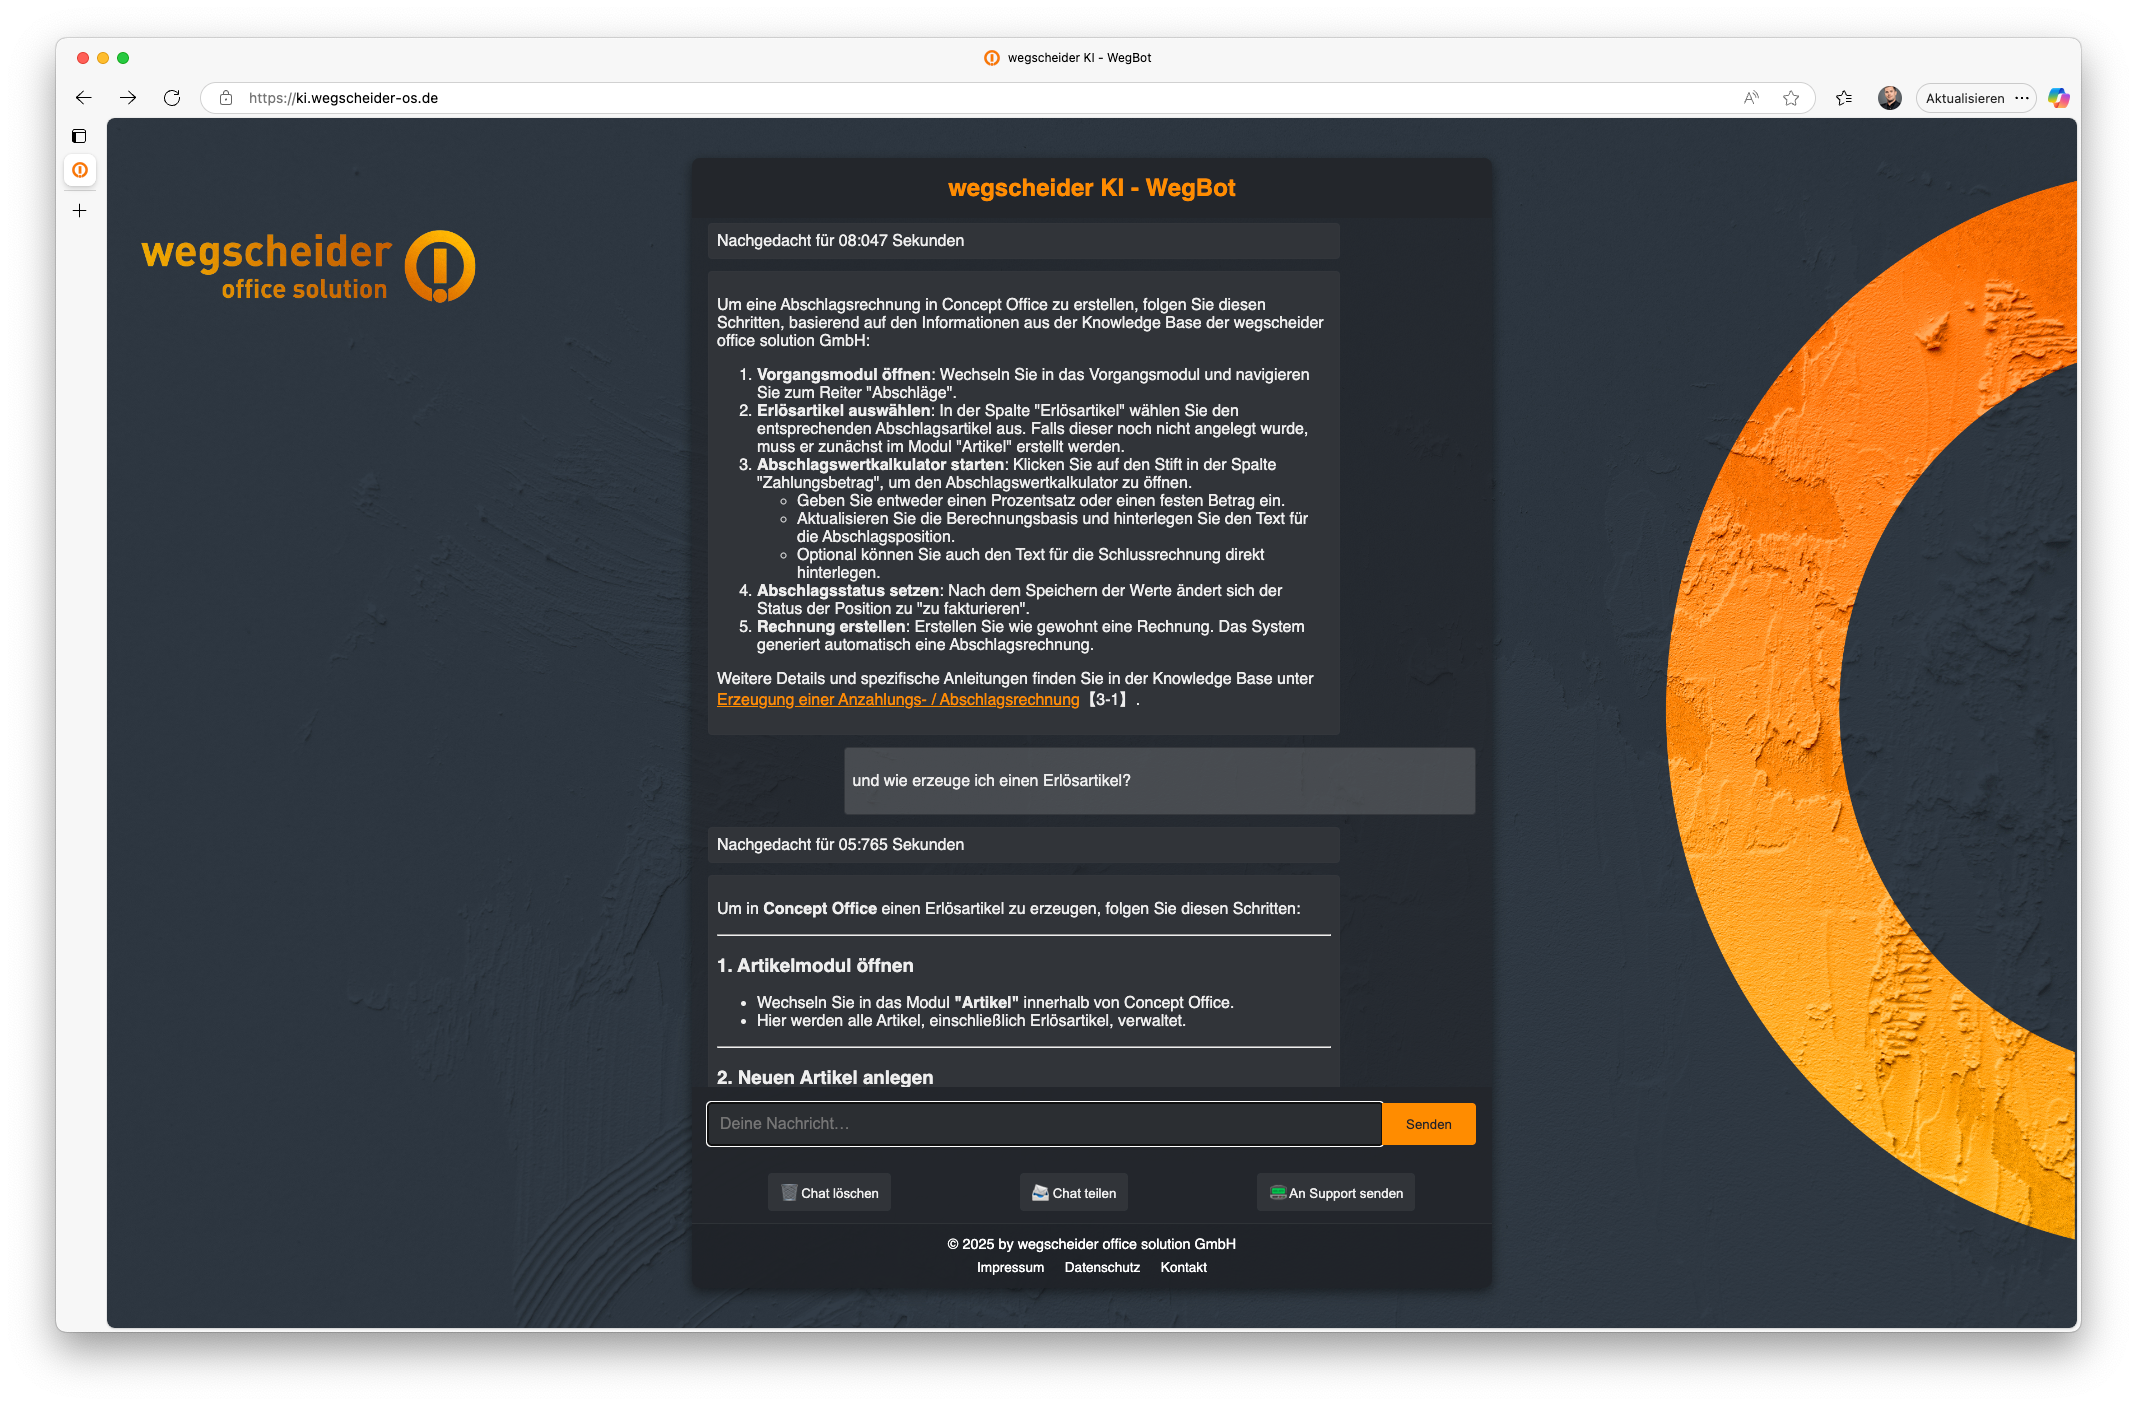The width and height of the screenshot is (2137, 1406).
Task: Open the Kontakt footer link
Action: [x=1184, y=1267]
